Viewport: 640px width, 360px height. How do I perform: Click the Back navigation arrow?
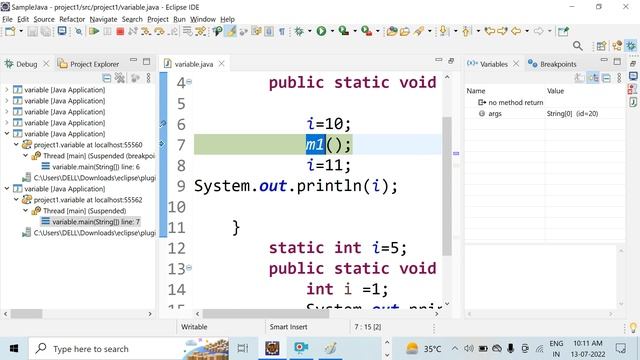pyautogui.click(x=516, y=31)
